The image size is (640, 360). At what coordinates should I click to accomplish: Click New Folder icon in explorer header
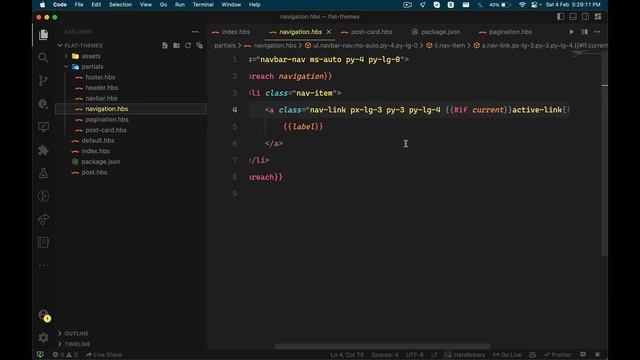point(176,45)
